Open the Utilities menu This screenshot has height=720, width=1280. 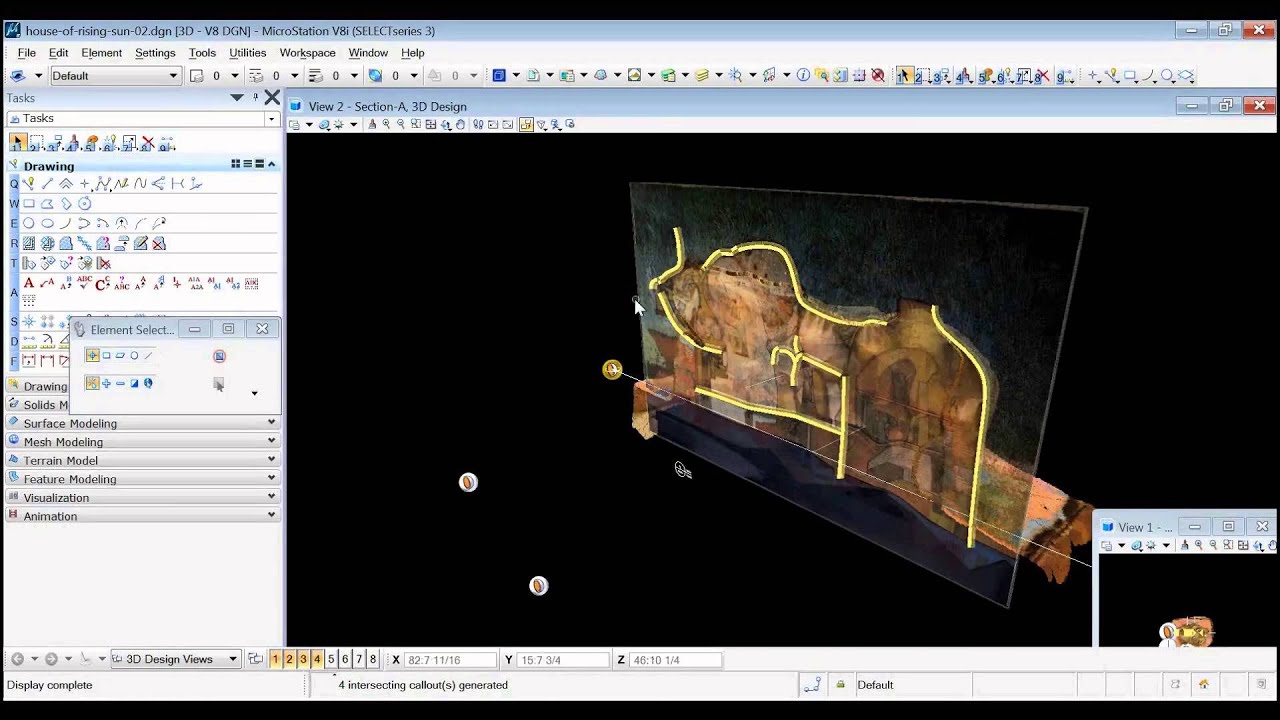(x=247, y=53)
